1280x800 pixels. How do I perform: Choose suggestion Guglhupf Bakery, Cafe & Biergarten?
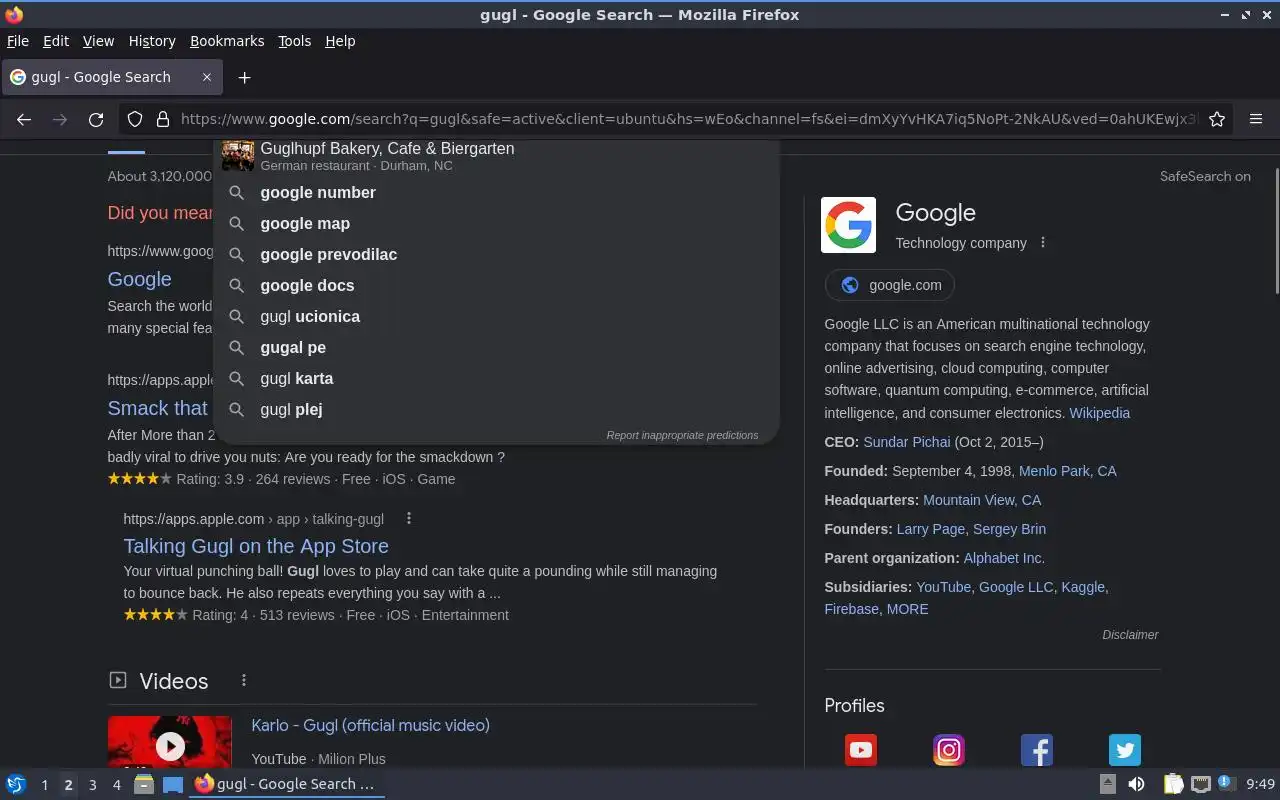[497, 156]
